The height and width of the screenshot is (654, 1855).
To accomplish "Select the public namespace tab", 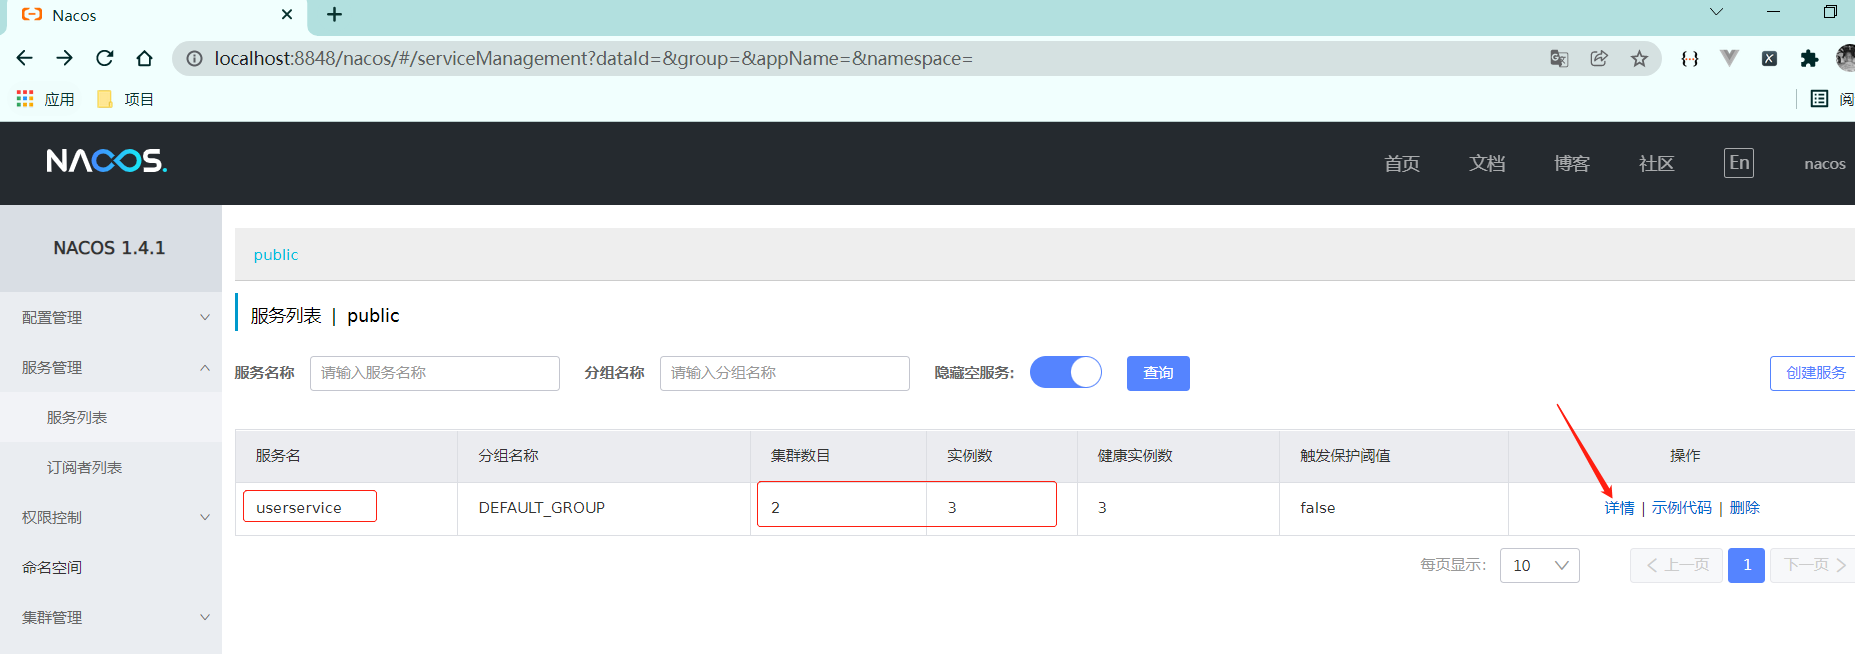I will point(276,255).
